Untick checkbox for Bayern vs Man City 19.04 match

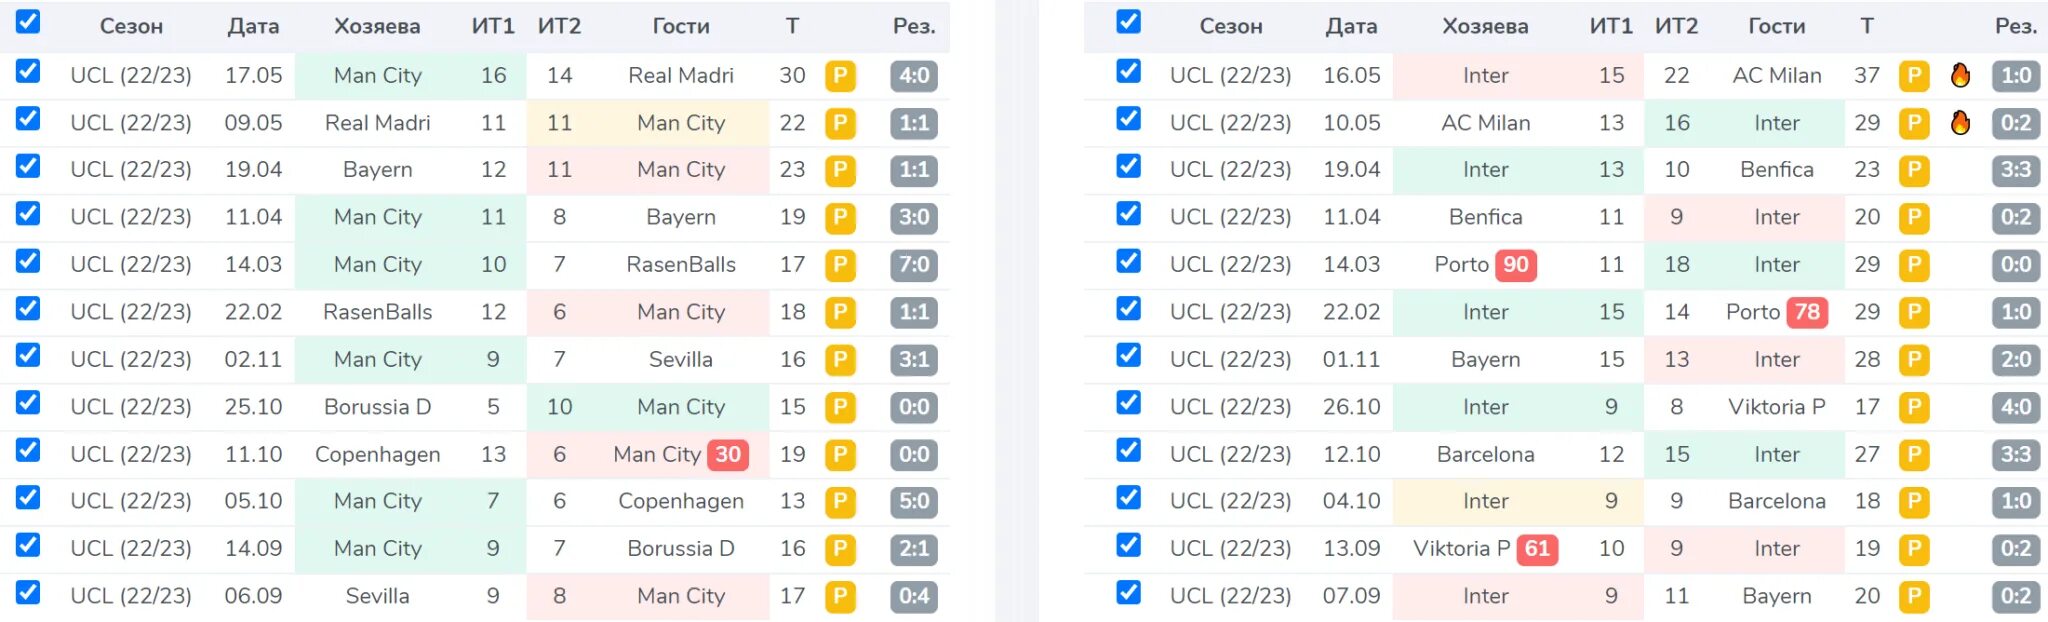(28, 166)
